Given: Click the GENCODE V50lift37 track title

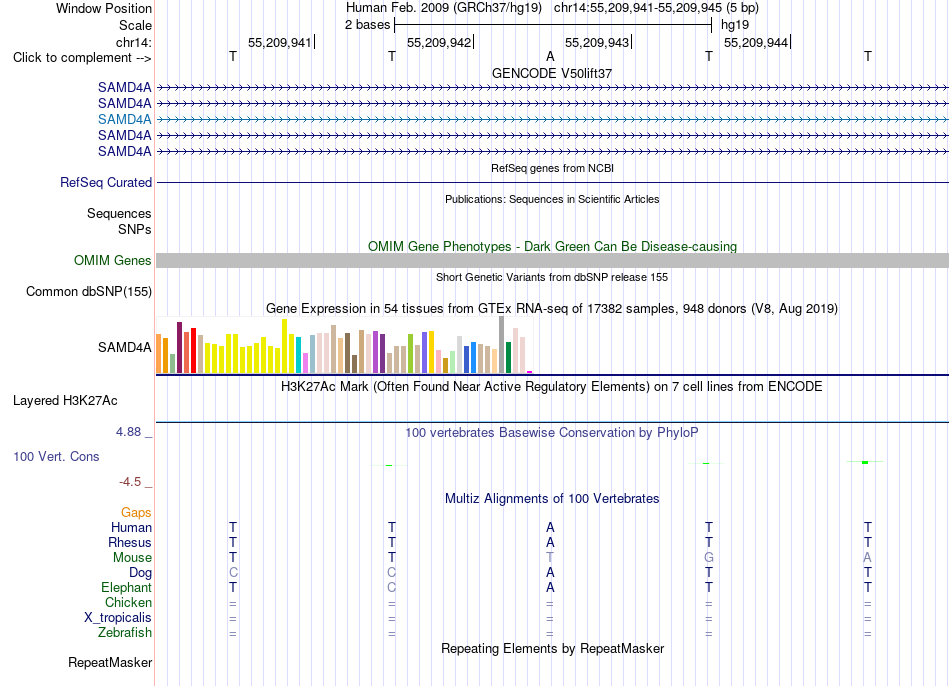Looking at the screenshot, I should pyautogui.click(x=552, y=73).
